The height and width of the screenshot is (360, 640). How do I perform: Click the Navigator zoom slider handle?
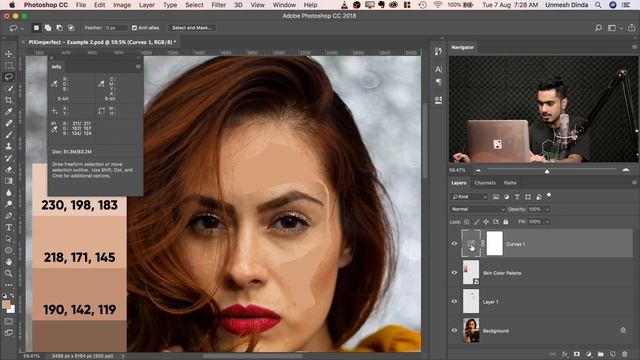tap(547, 171)
